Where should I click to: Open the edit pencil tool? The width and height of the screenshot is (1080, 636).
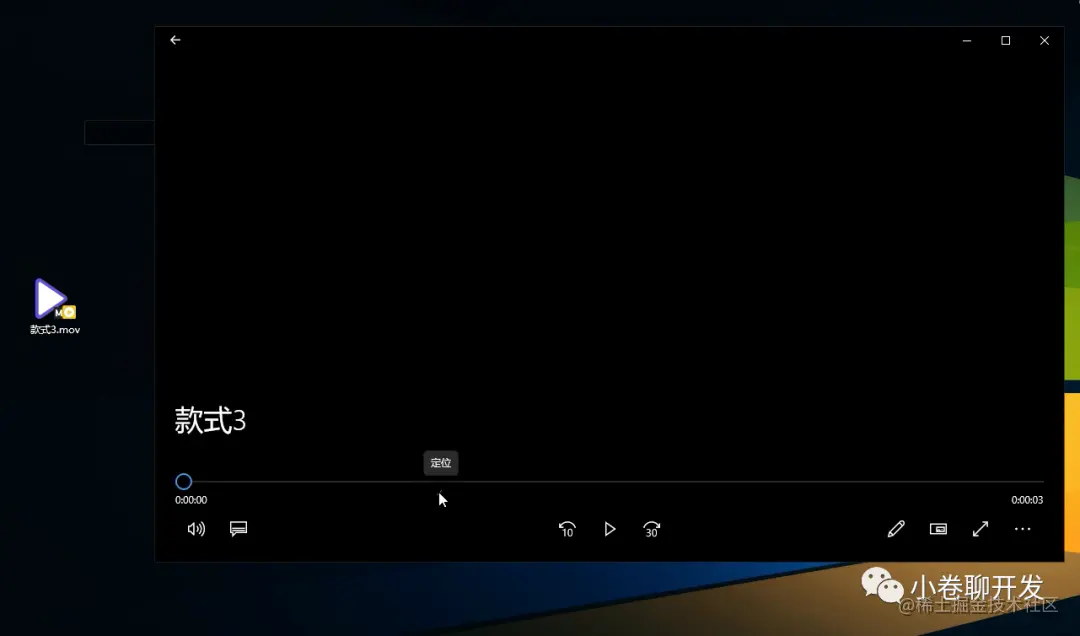pos(896,529)
